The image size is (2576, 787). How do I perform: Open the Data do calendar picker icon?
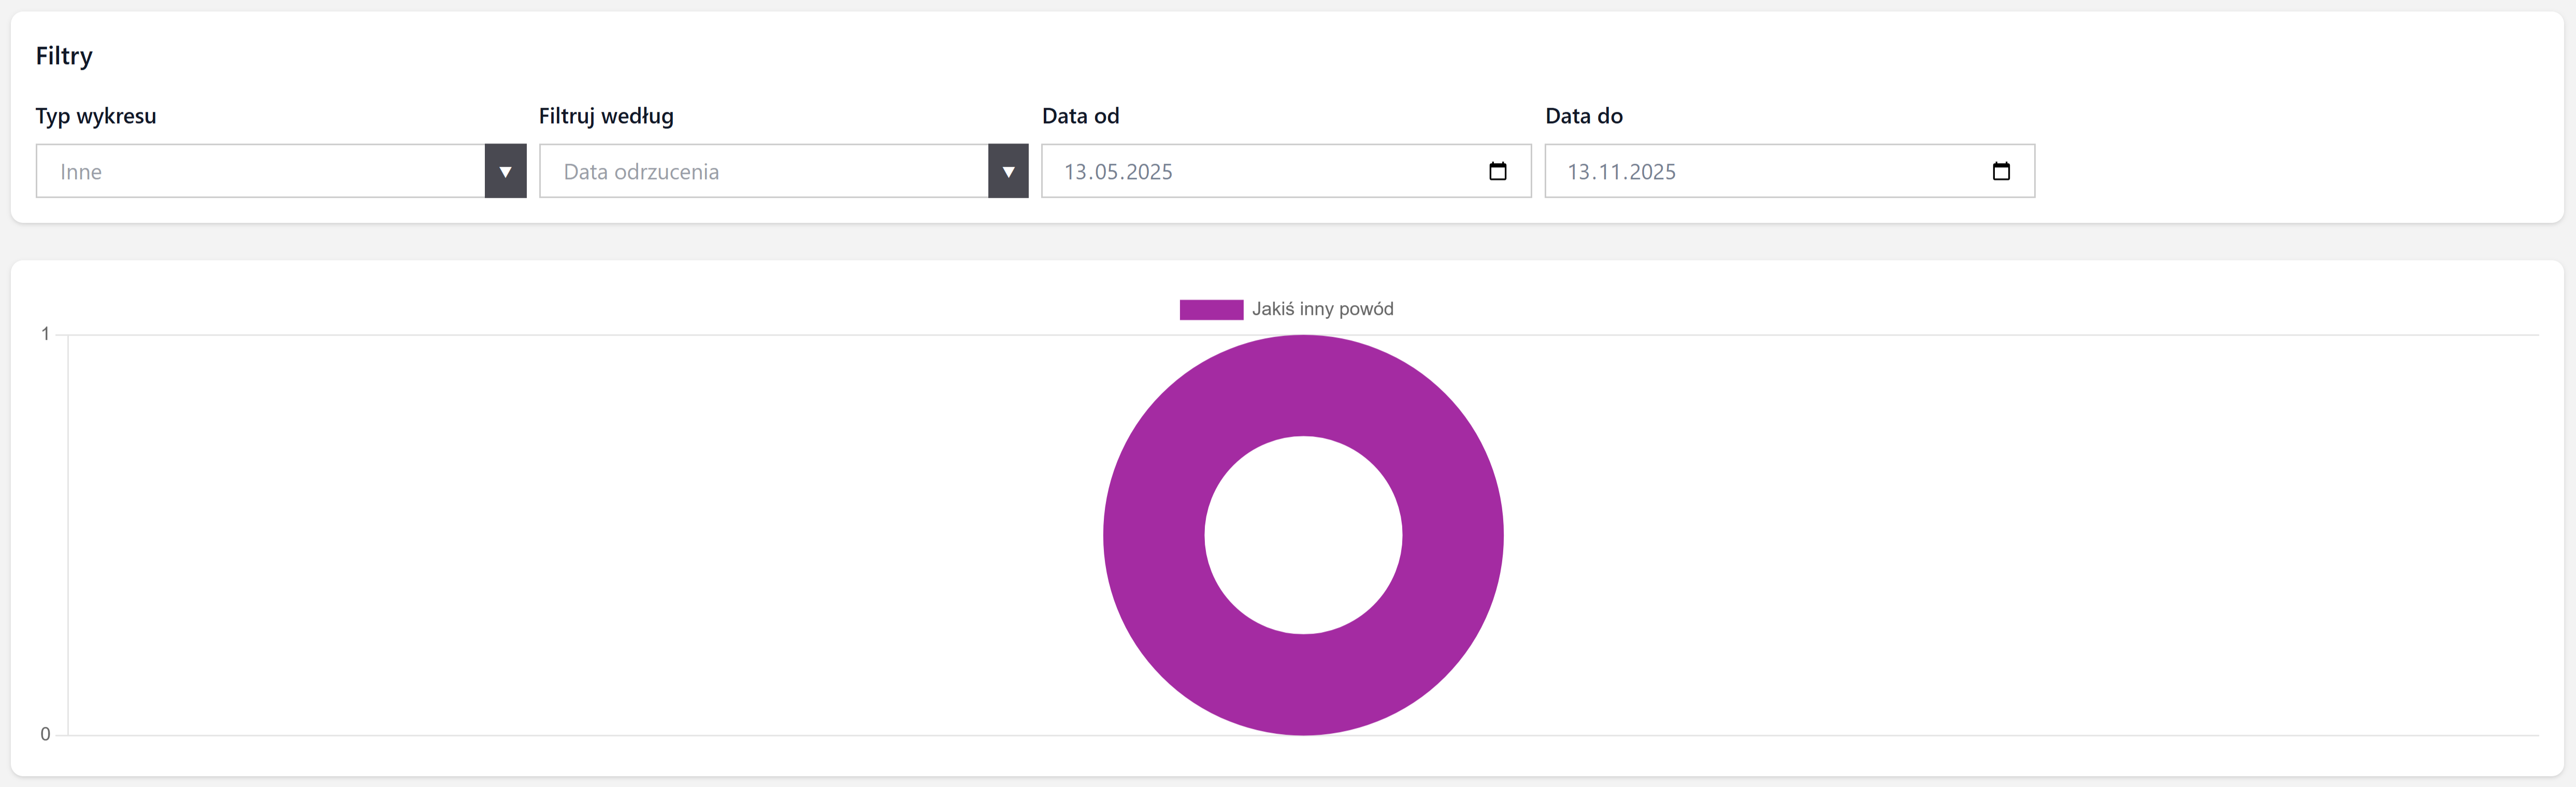pos(2000,171)
